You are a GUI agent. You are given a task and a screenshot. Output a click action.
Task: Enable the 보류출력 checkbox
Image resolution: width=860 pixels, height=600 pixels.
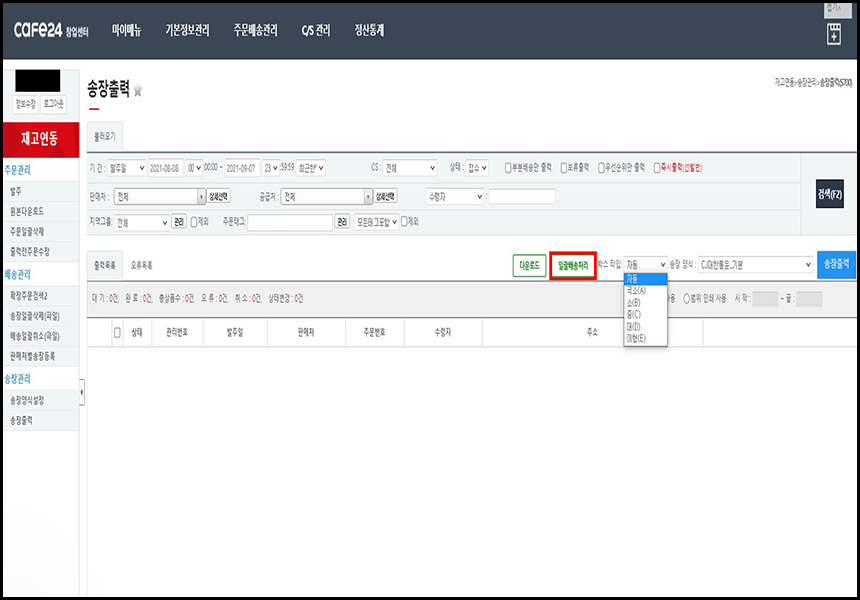(x=563, y=168)
